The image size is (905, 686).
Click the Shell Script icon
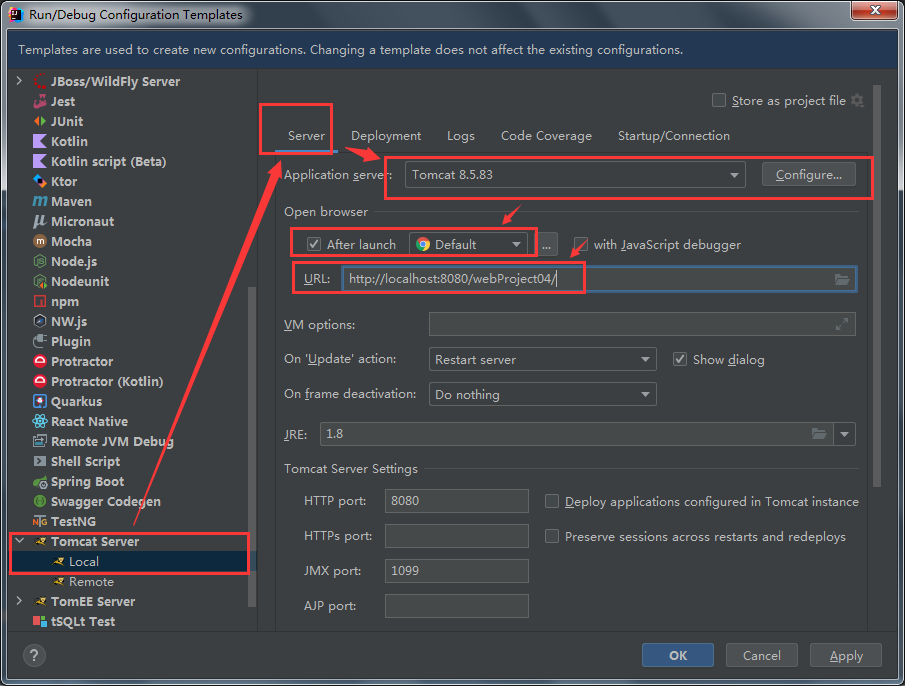(40, 462)
